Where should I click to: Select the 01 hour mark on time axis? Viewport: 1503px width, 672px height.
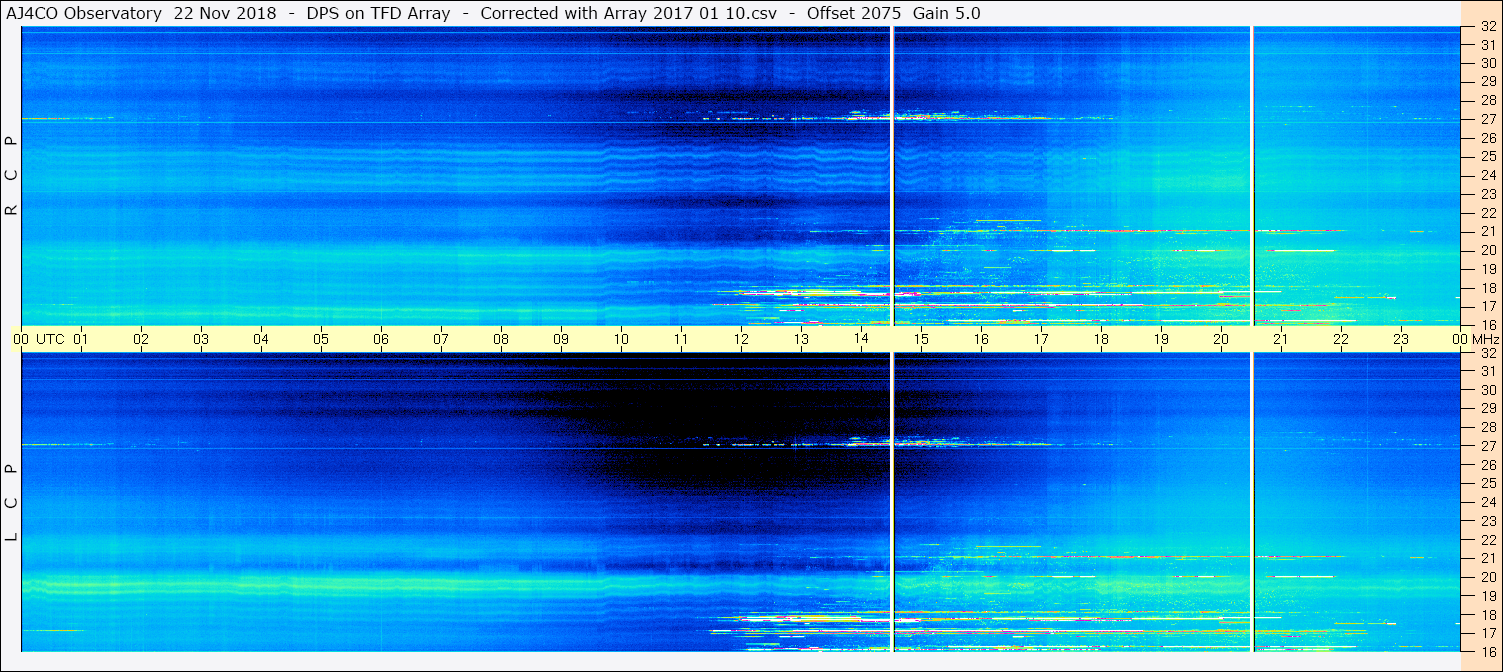(81, 339)
